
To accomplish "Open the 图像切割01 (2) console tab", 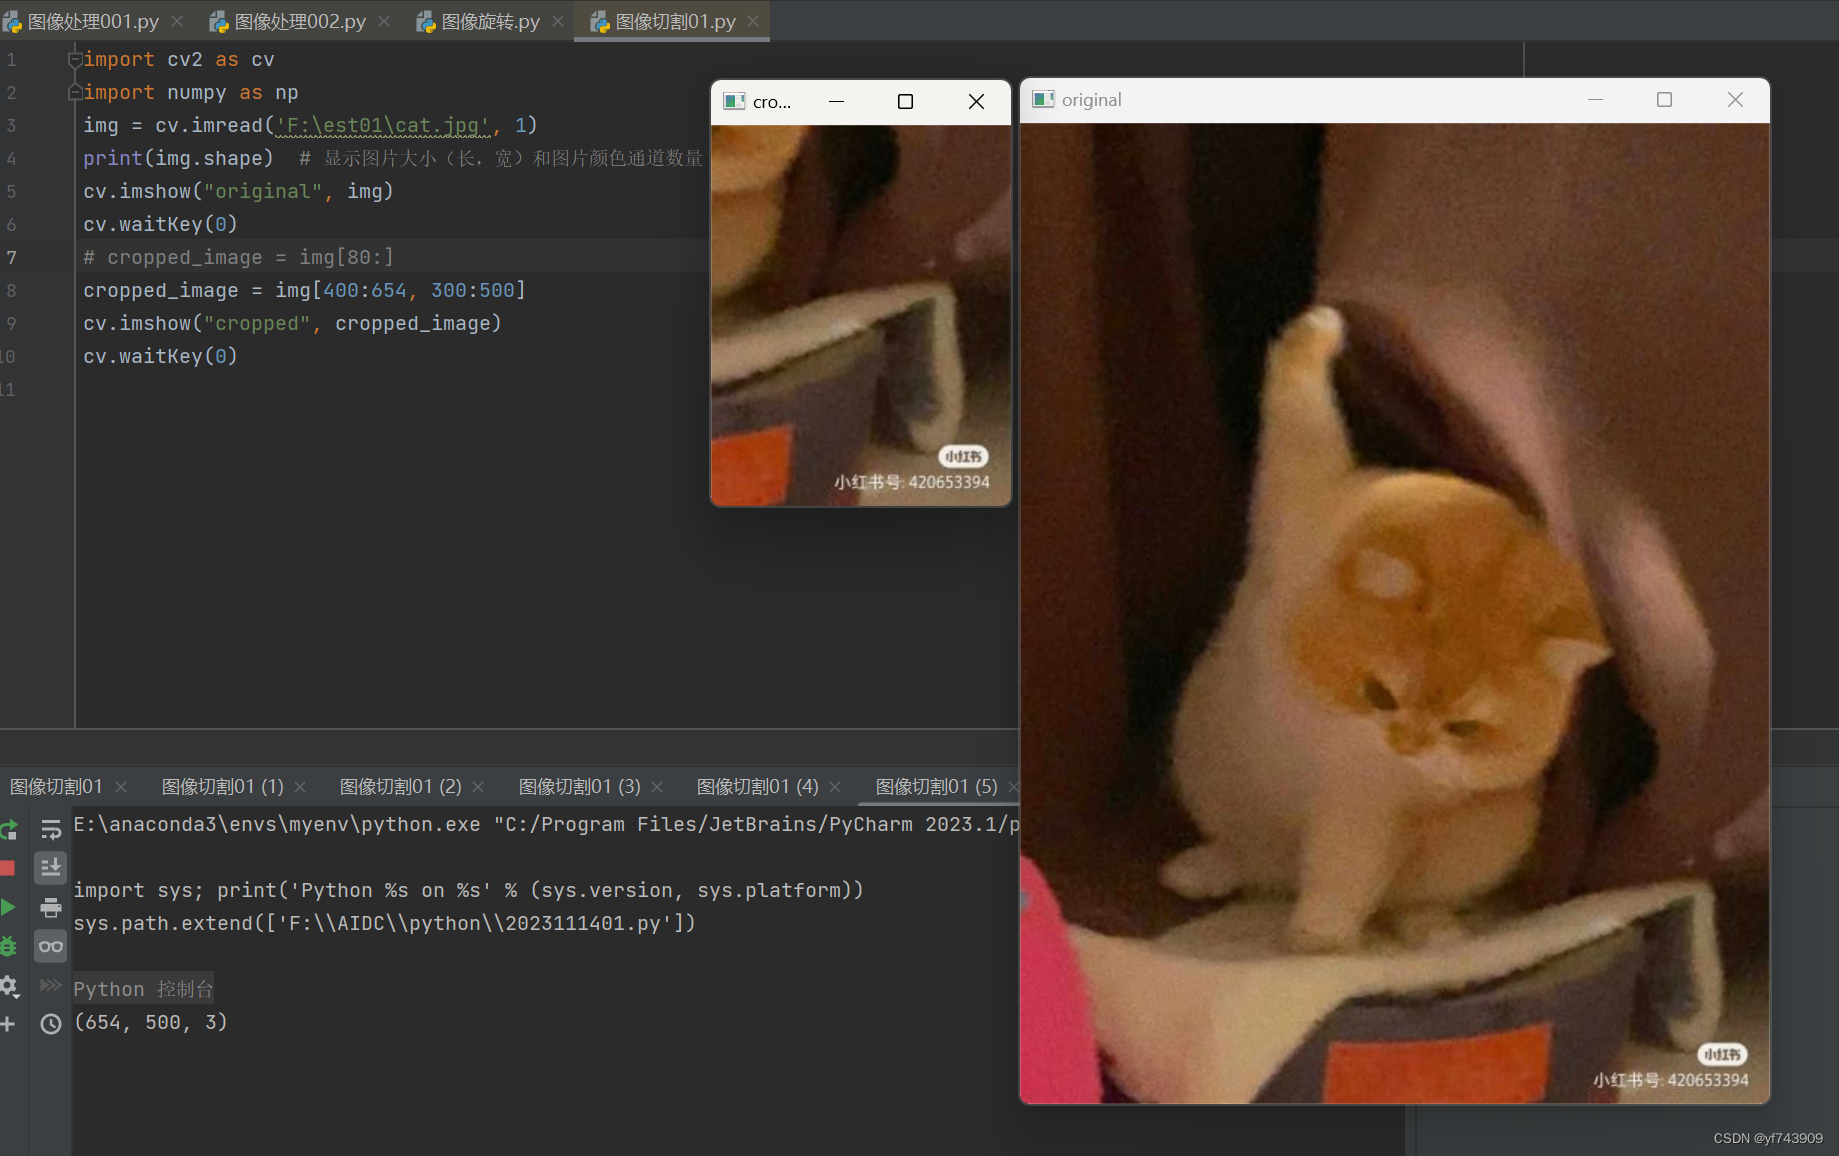I will pos(401,787).
